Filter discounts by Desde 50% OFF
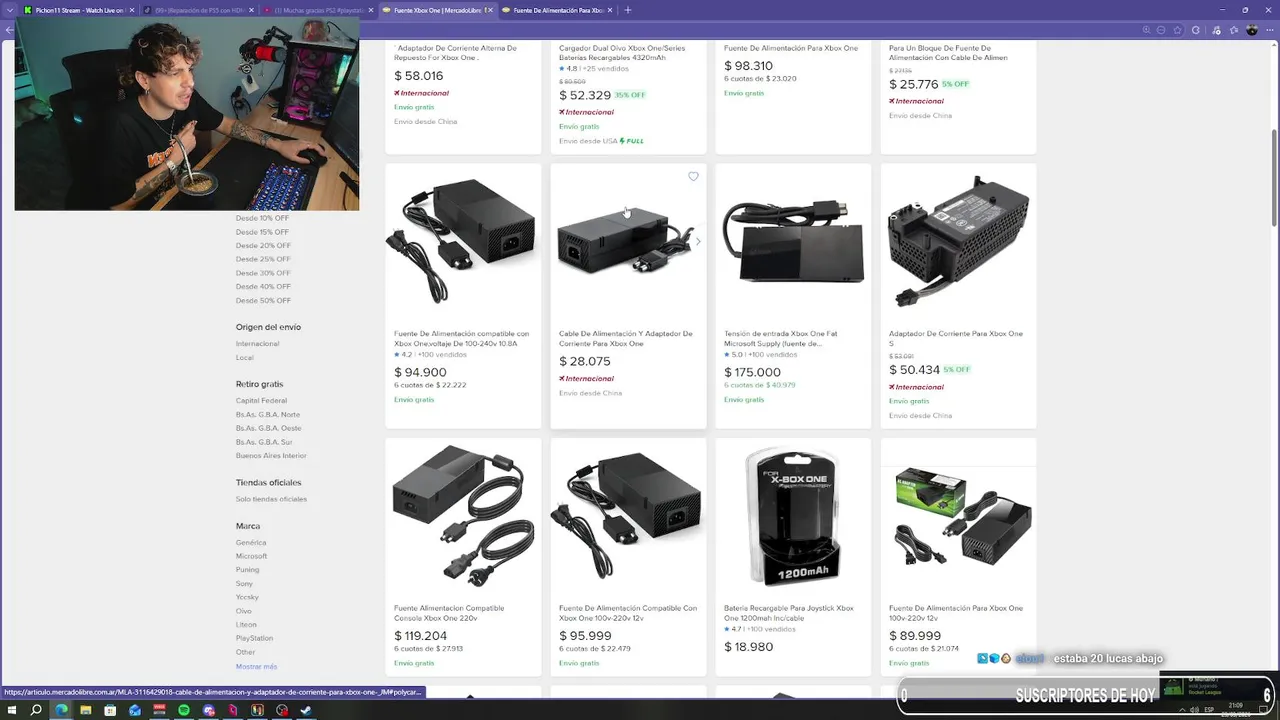The image size is (1280, 720). 263,300
